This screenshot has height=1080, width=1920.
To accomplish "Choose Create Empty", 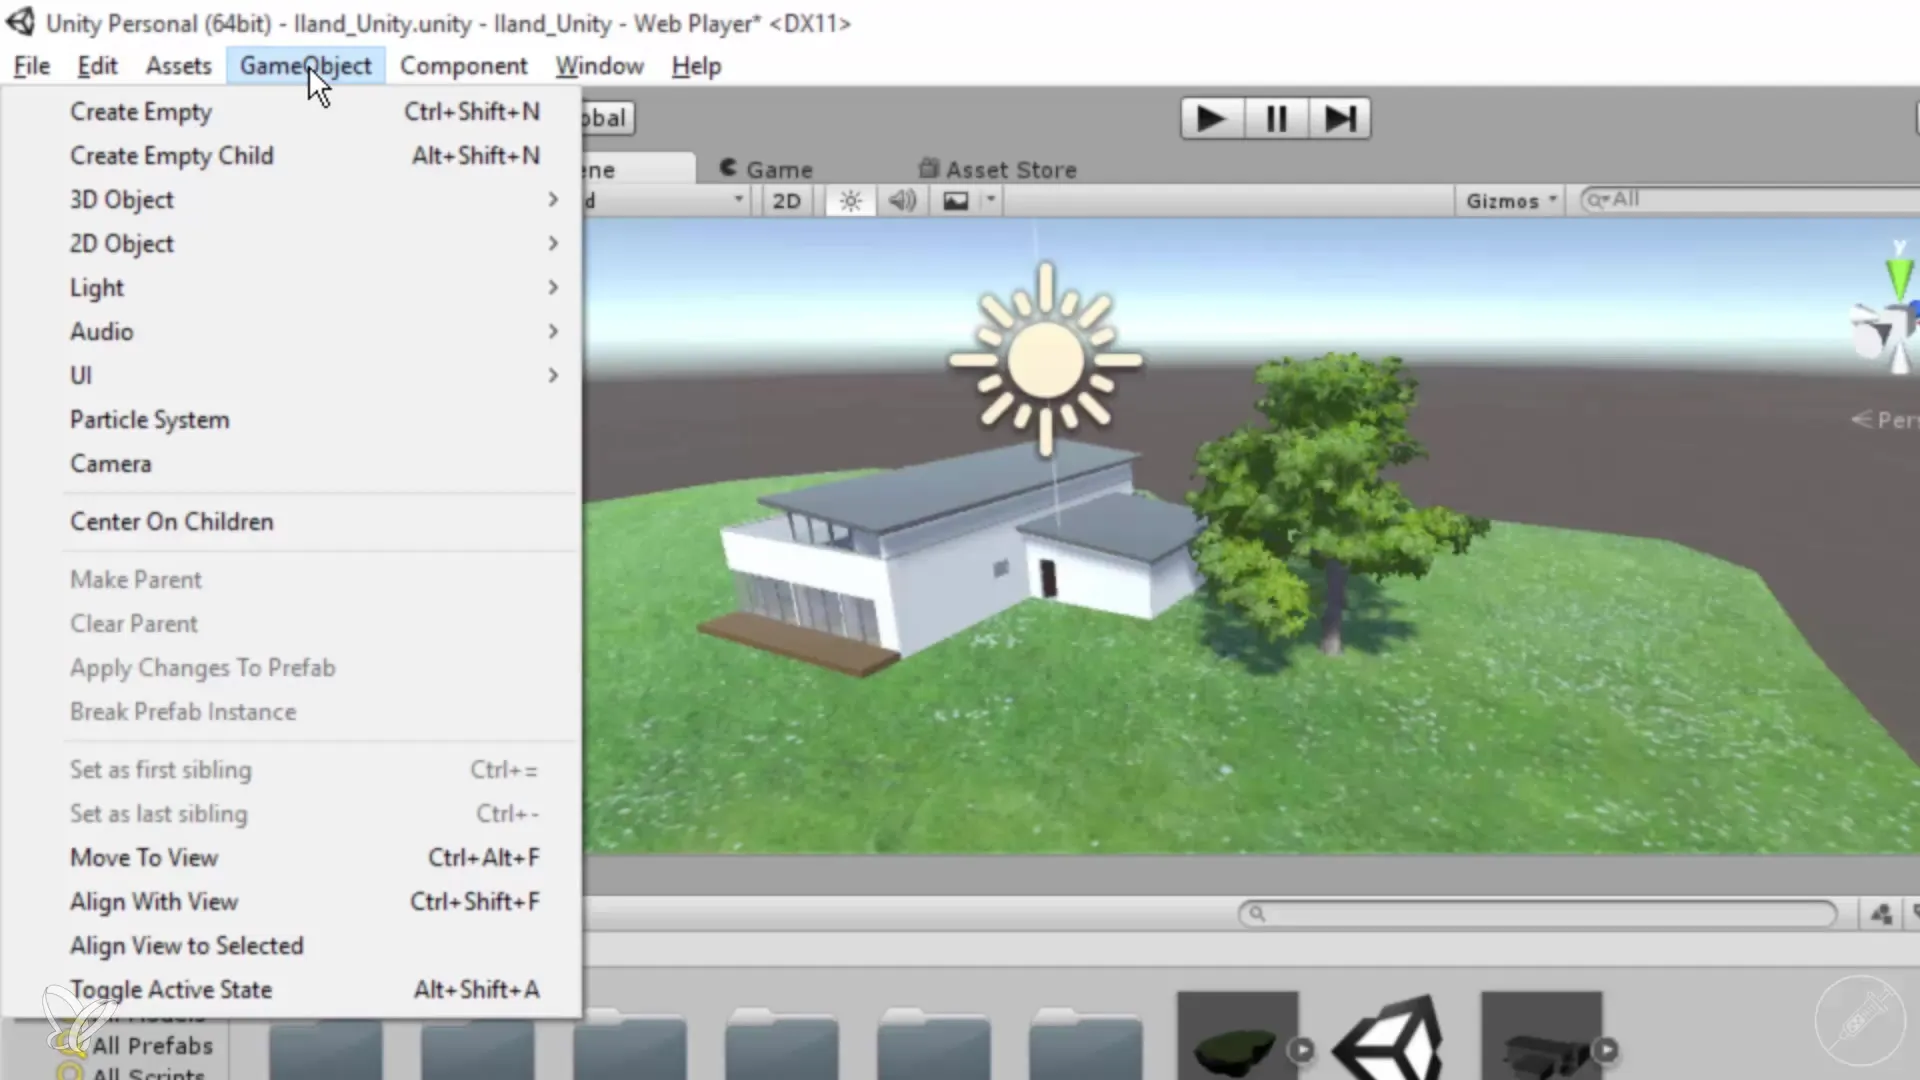I will pyautogui.click(x=292, y=112).
